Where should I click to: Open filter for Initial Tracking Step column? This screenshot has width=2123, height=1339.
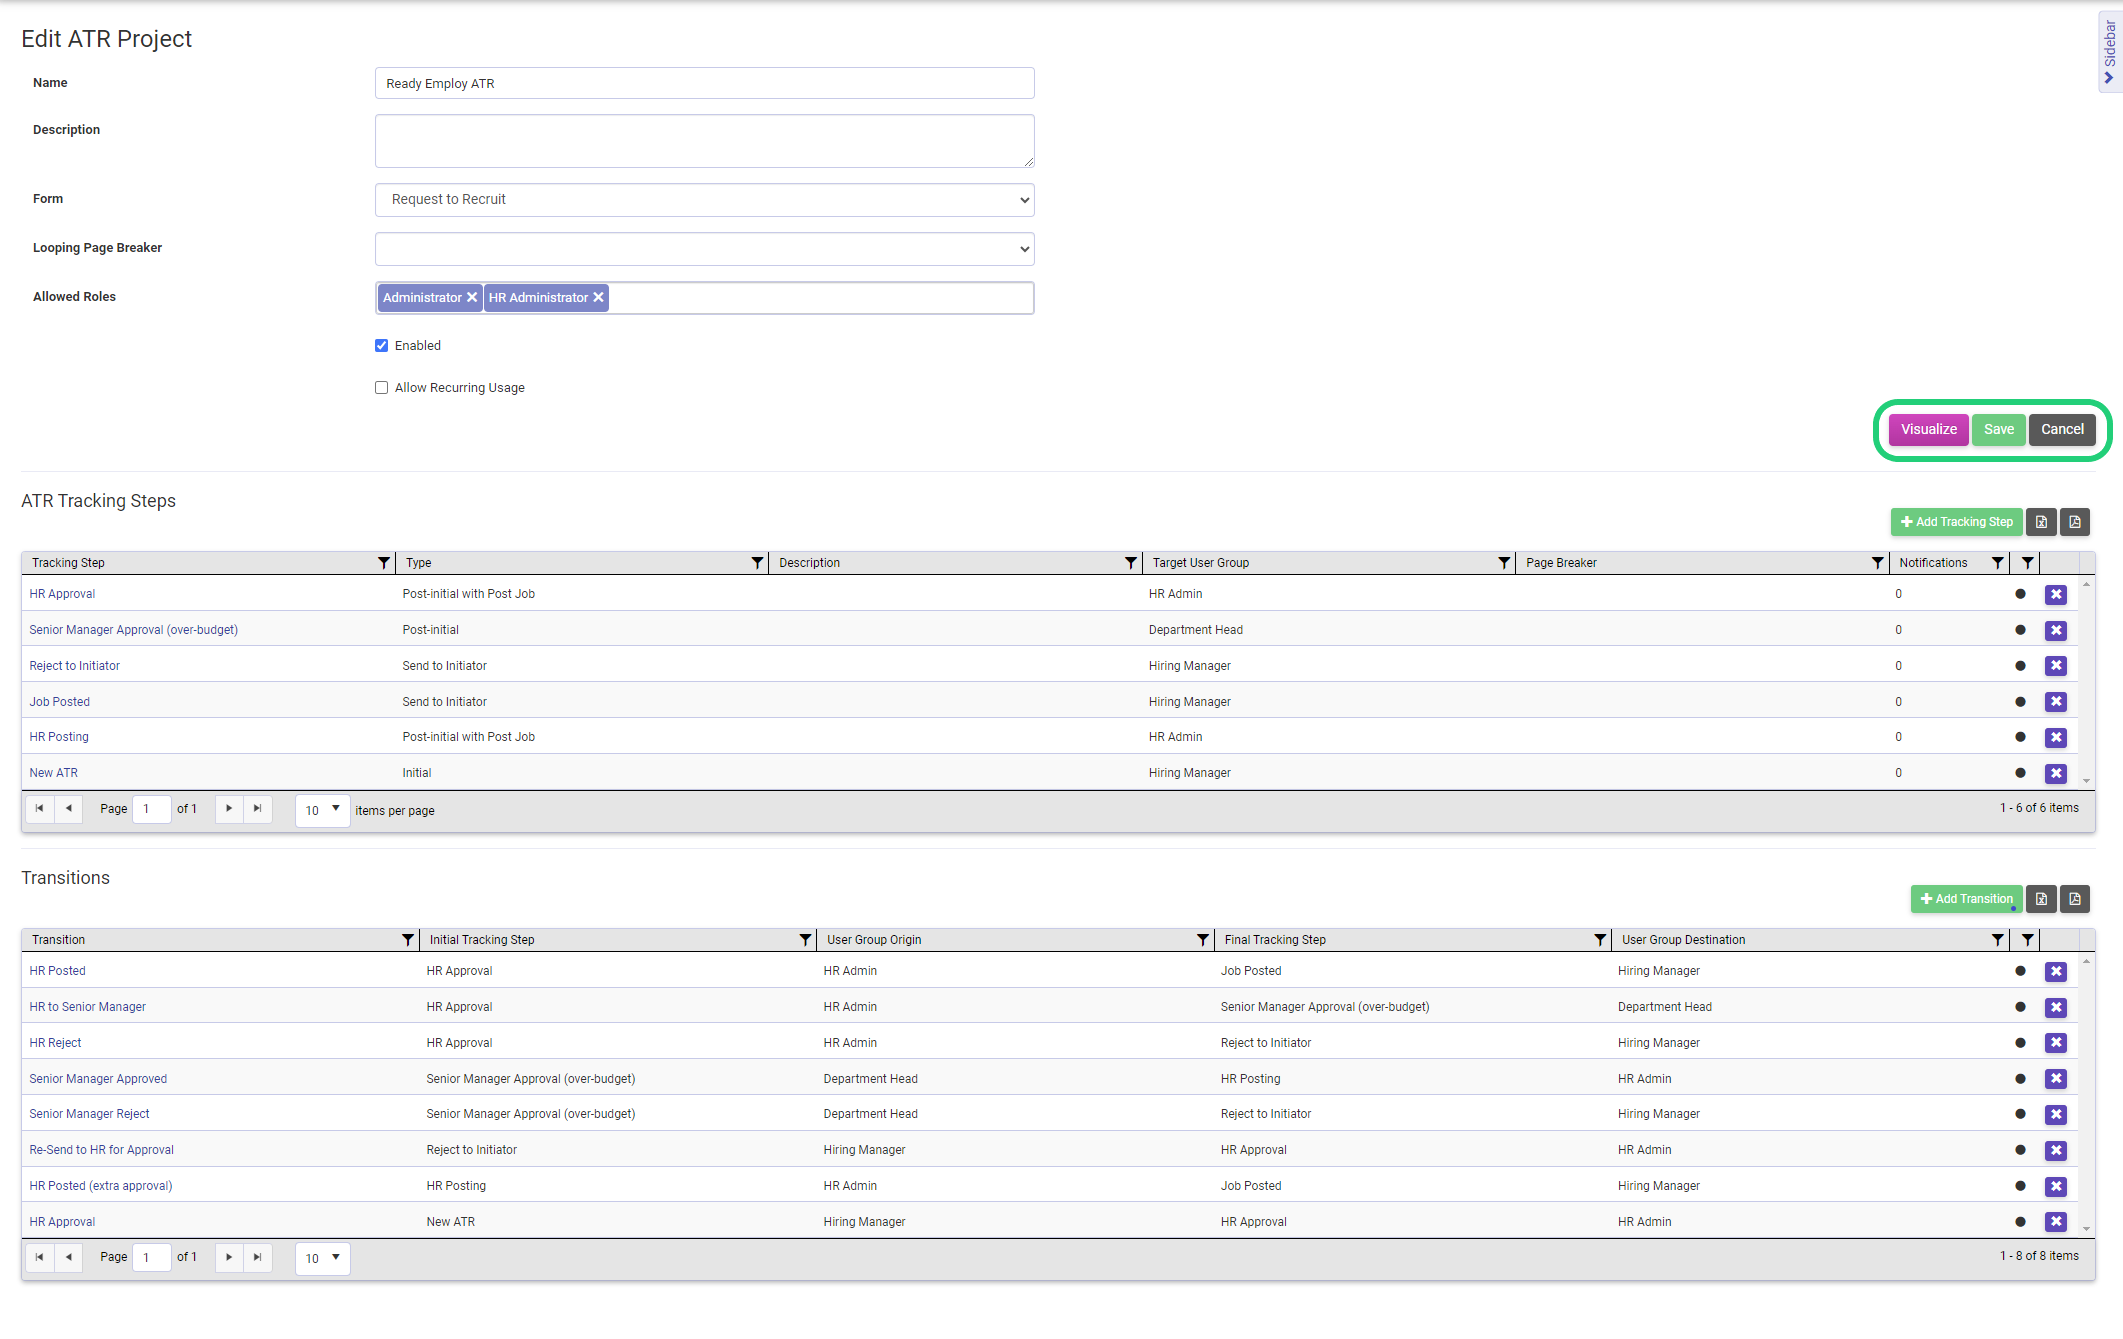(x=805, y=939)
